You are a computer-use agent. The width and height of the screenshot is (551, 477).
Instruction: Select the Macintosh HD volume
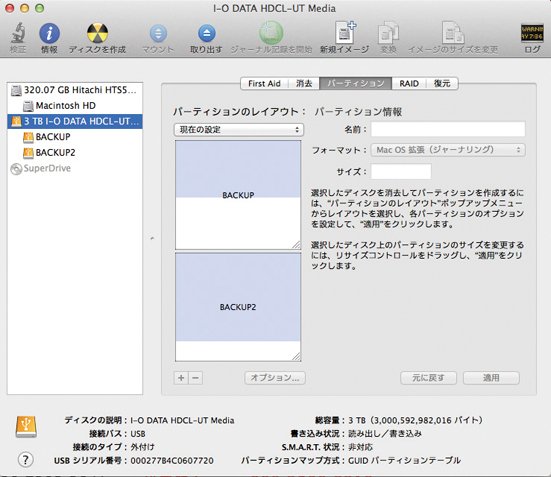75,105
